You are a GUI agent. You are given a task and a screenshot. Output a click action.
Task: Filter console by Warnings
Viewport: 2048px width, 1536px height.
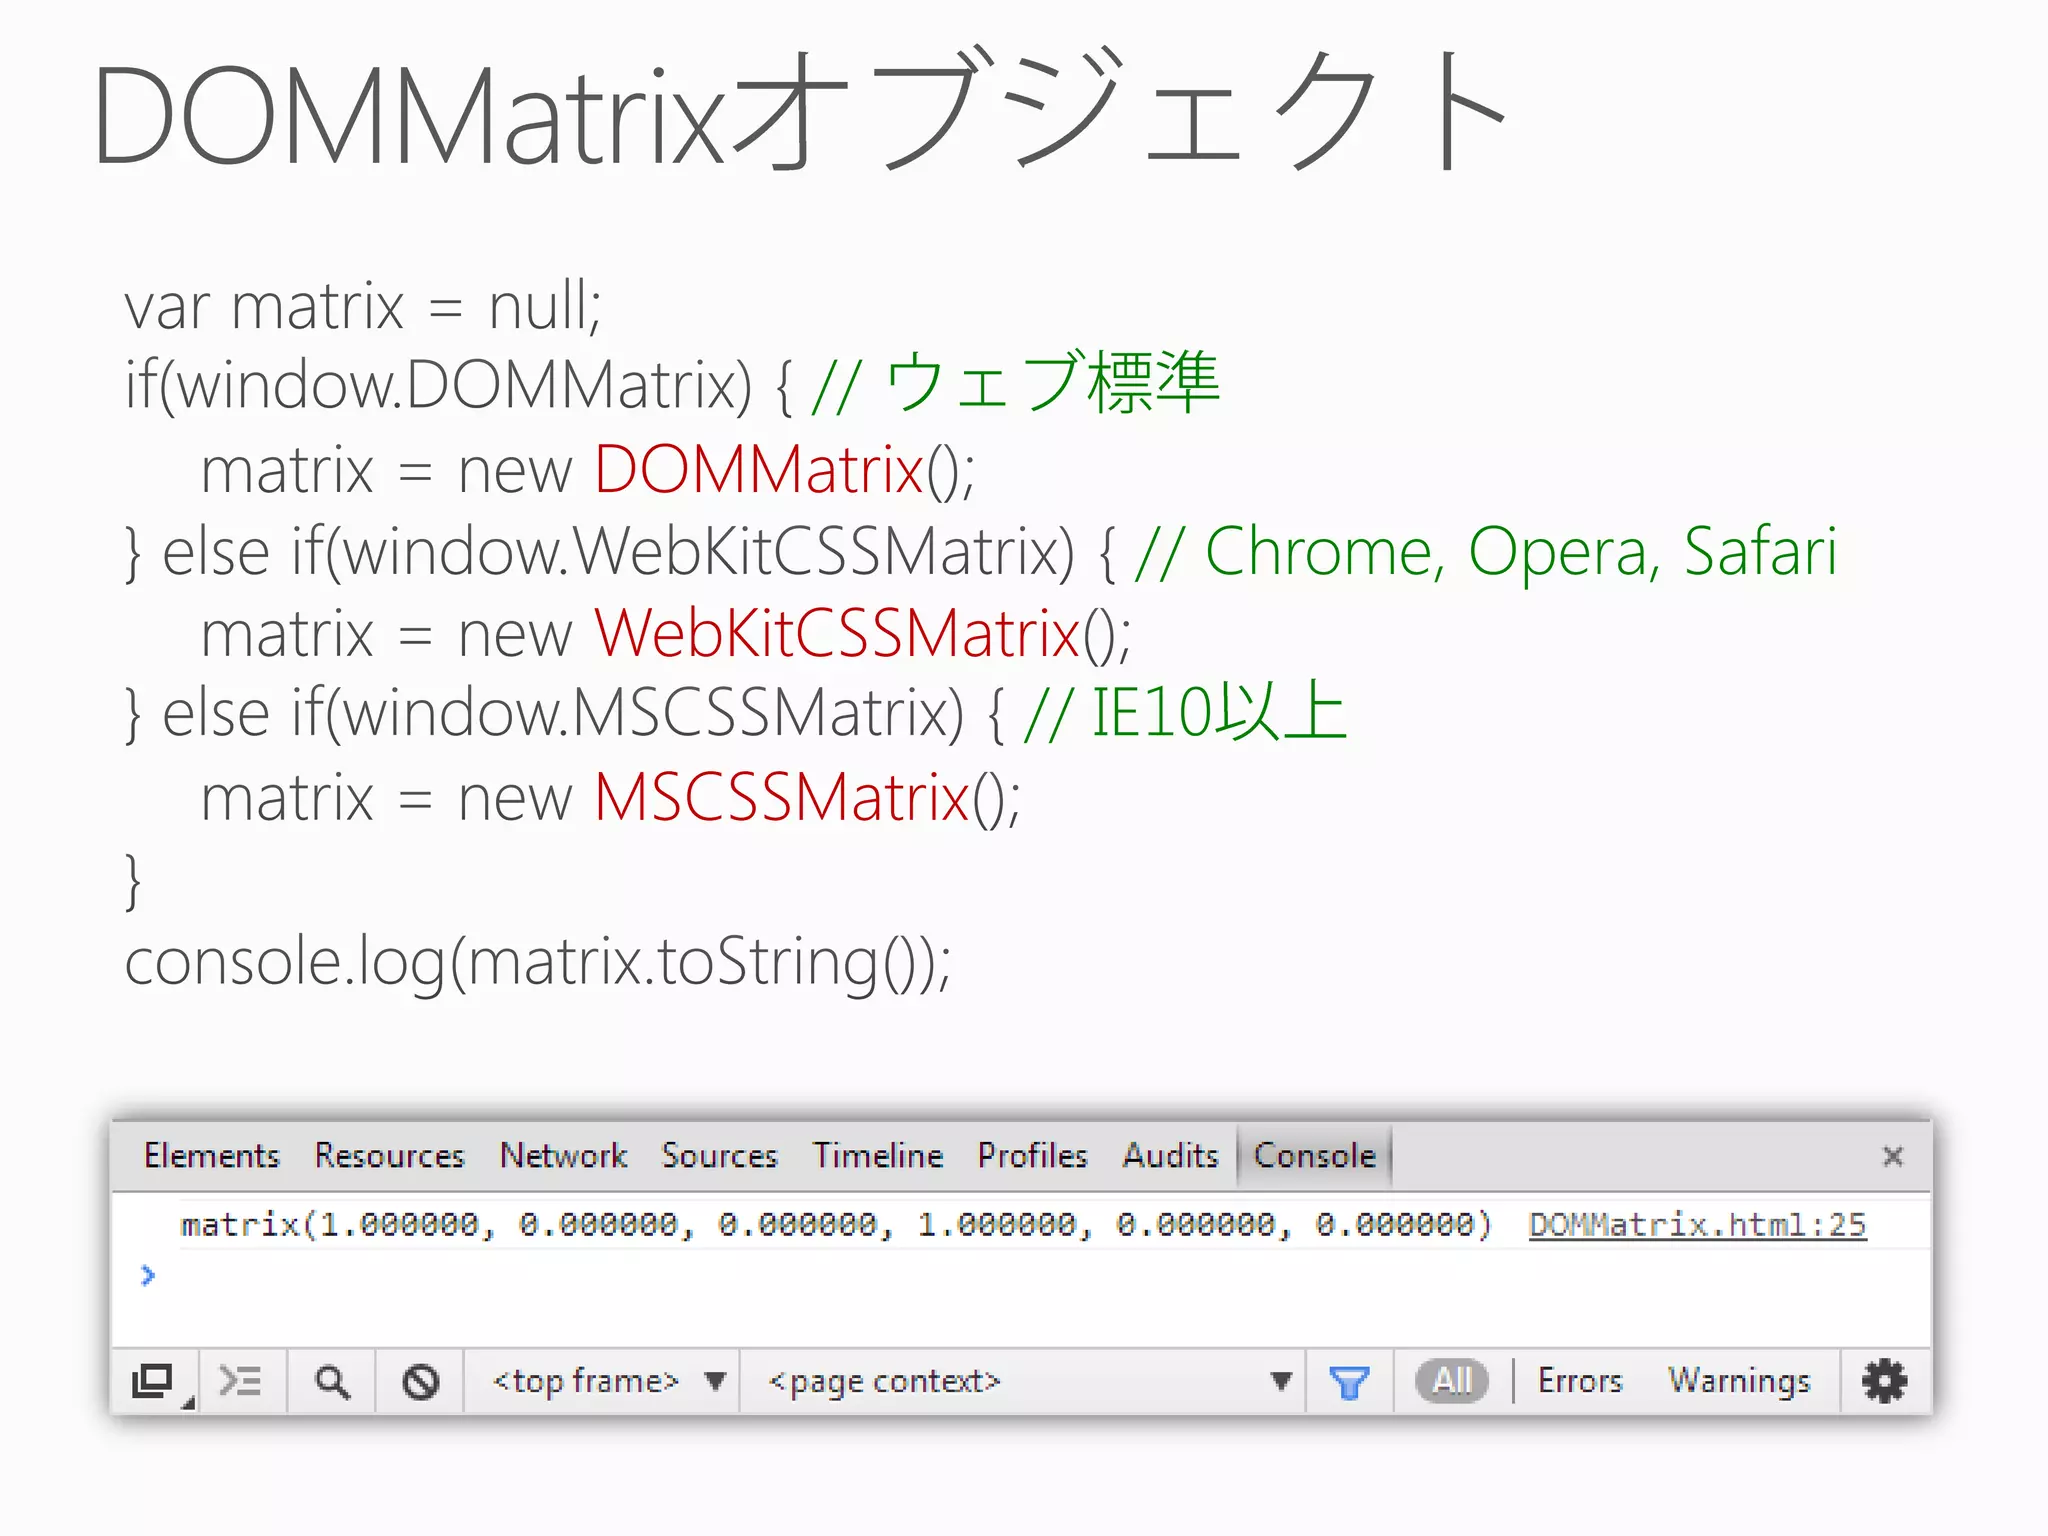tap(1739, 1381)
